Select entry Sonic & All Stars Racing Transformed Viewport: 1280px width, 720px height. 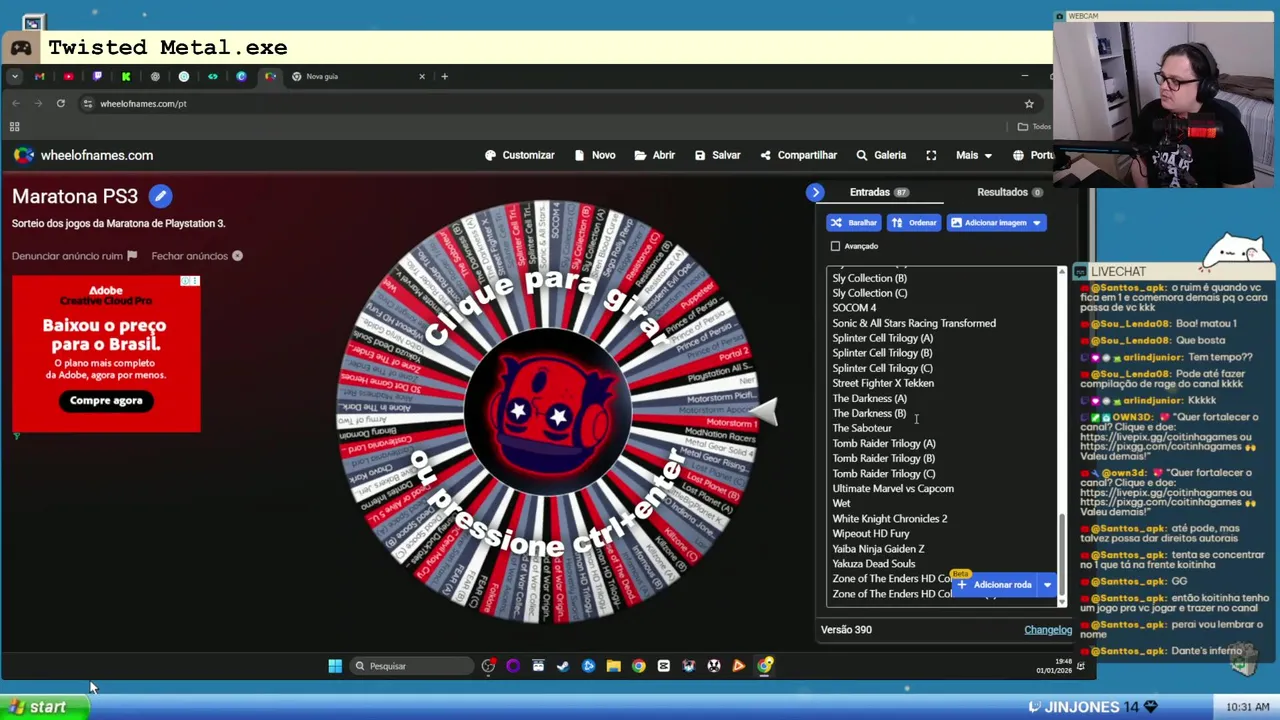coord(914,323)
